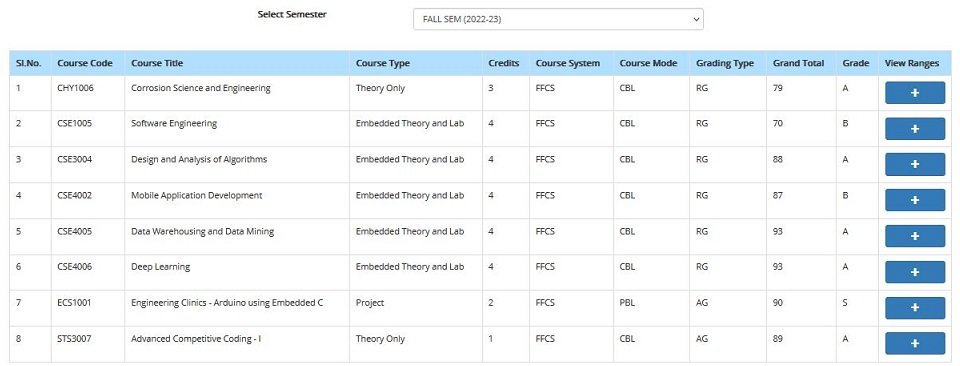The height and width of the screenshot is (366, 960).
Task: Click credits value 1 for STS3007
Action: tap(490, 338)
